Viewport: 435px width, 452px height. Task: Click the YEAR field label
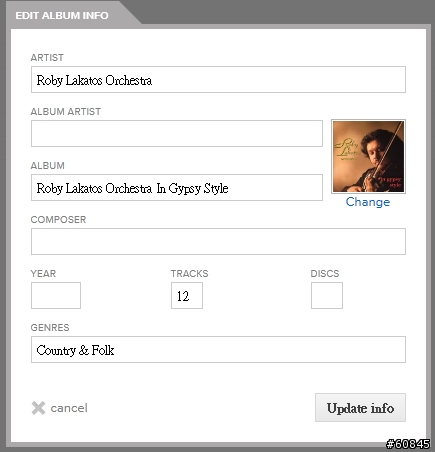[x=43, y=274]
